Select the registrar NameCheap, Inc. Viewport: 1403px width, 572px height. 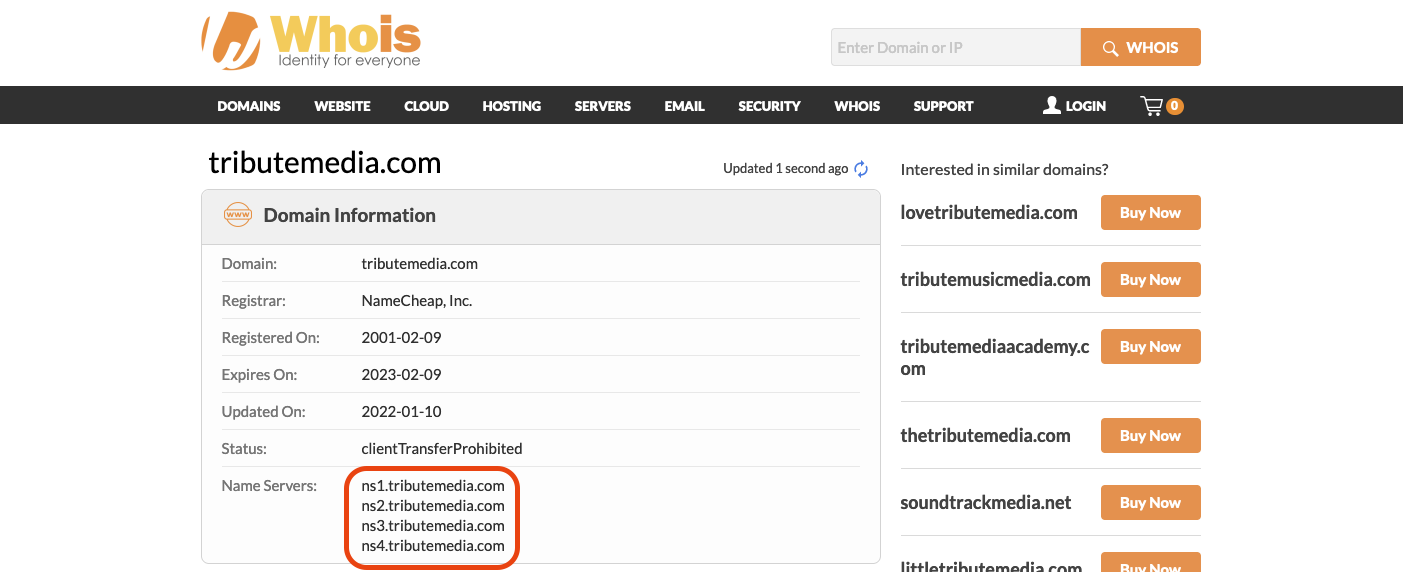[416, 300]
